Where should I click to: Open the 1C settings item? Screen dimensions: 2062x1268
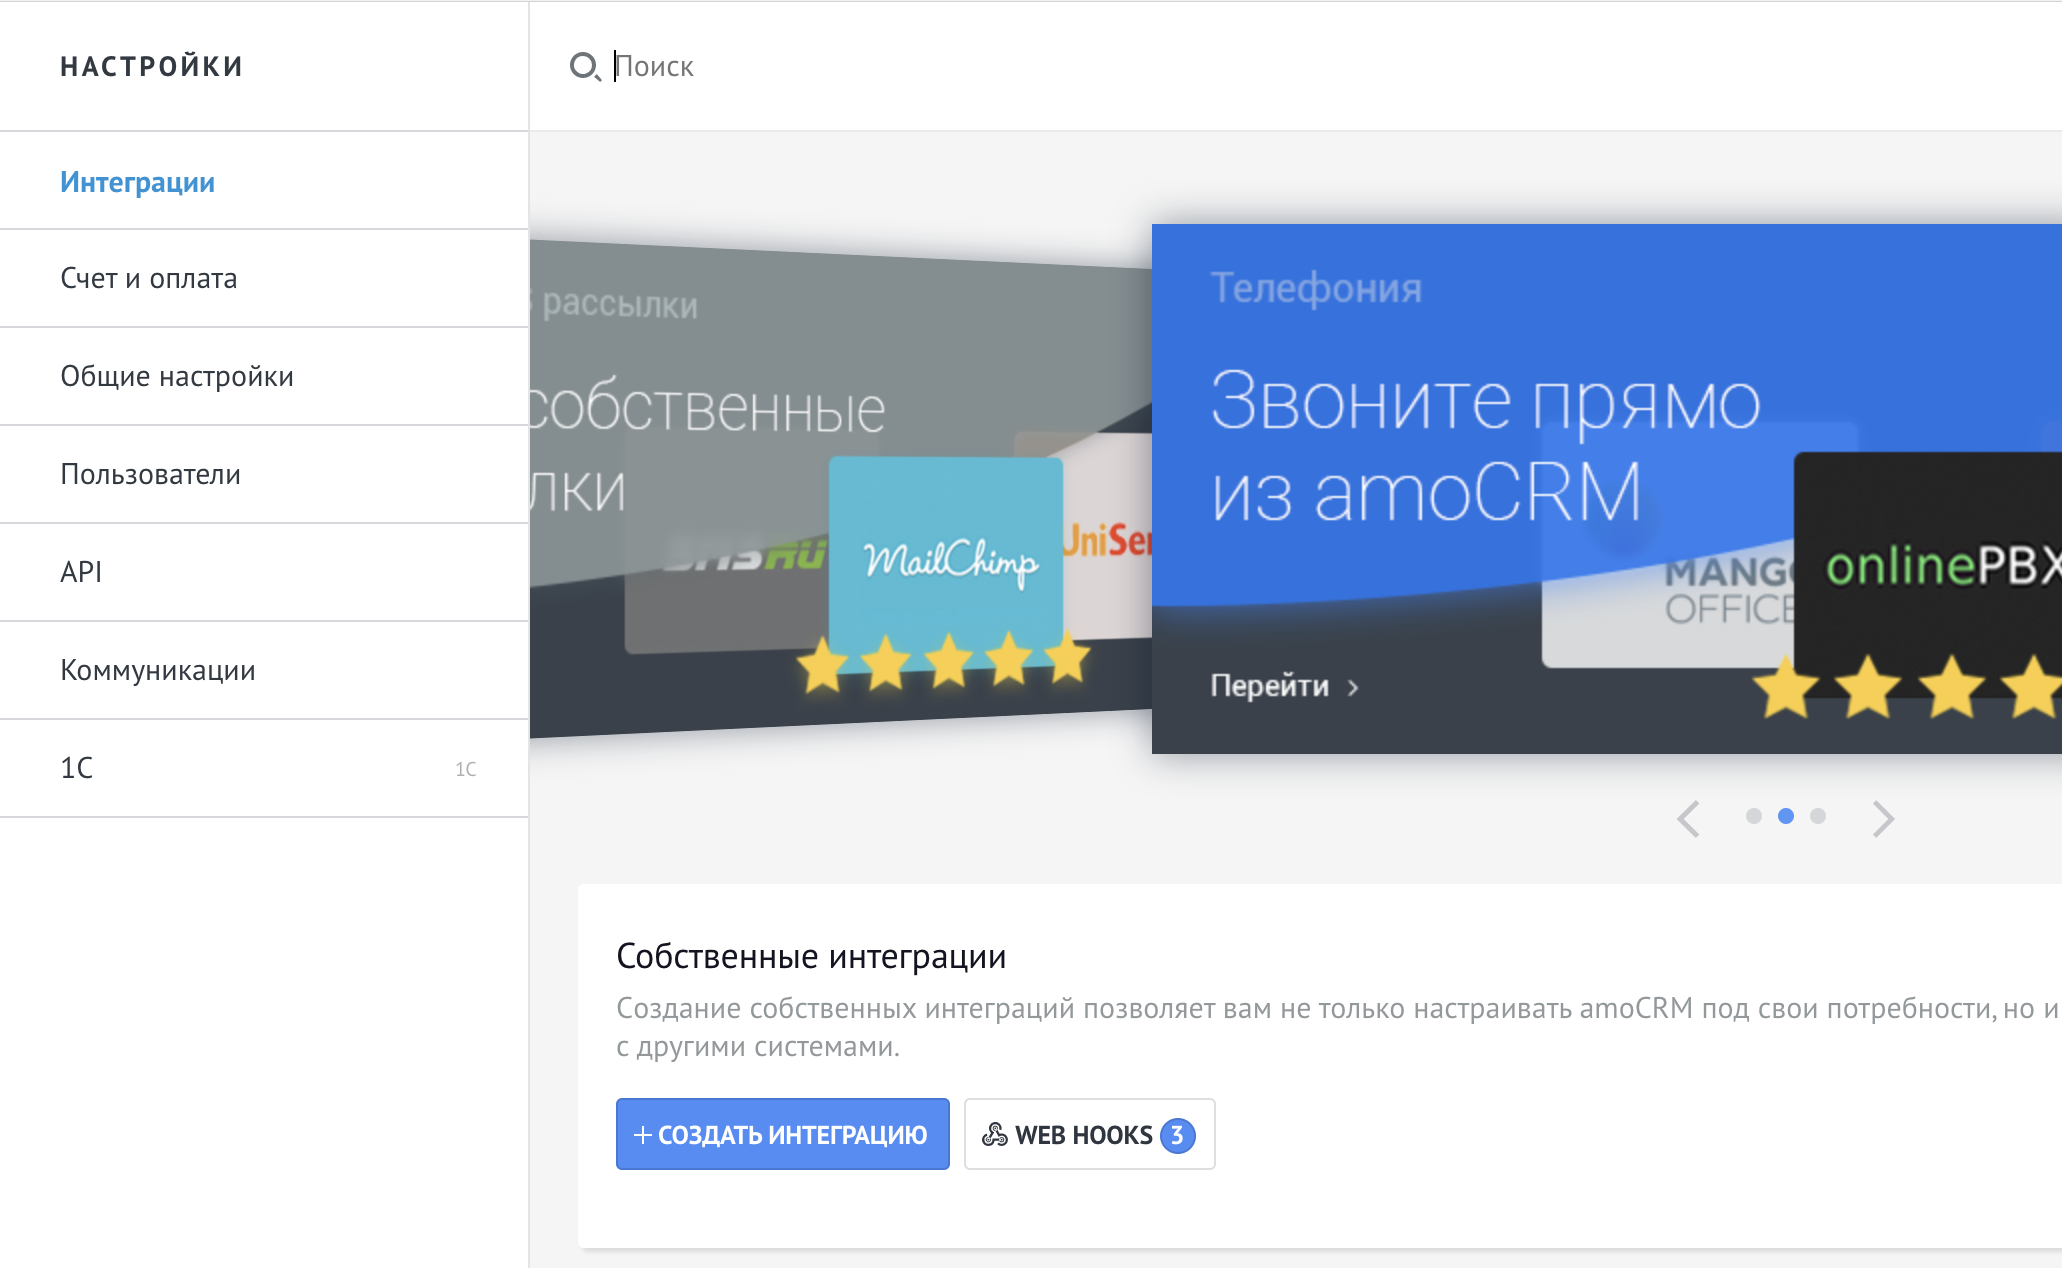(x=264, y=768)
